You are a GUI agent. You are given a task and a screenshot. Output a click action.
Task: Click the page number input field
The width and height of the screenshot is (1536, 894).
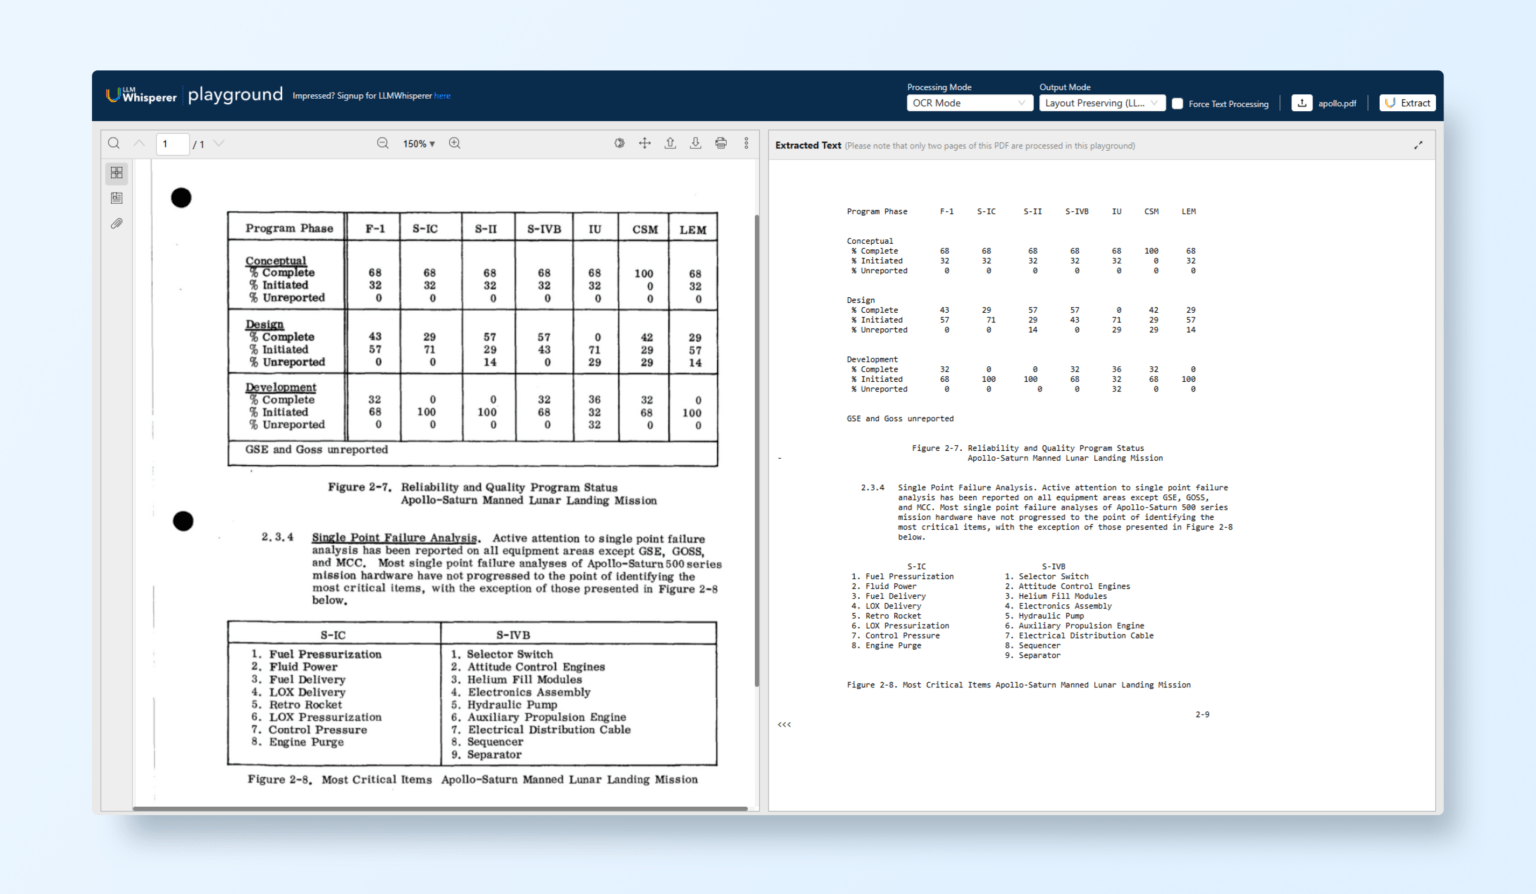click(171, 143)
